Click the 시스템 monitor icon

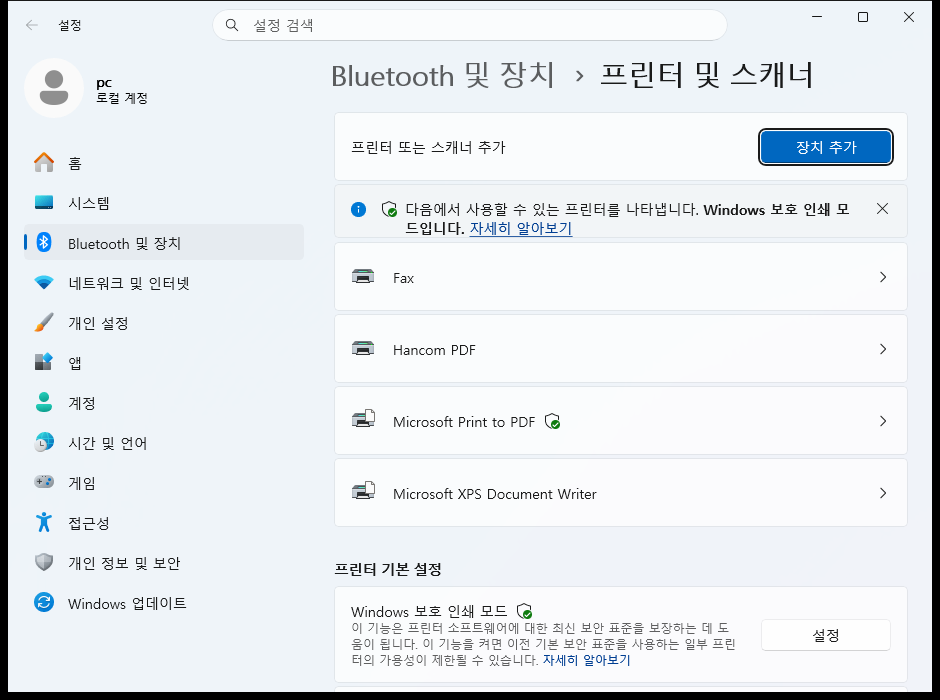pos(44,203)
